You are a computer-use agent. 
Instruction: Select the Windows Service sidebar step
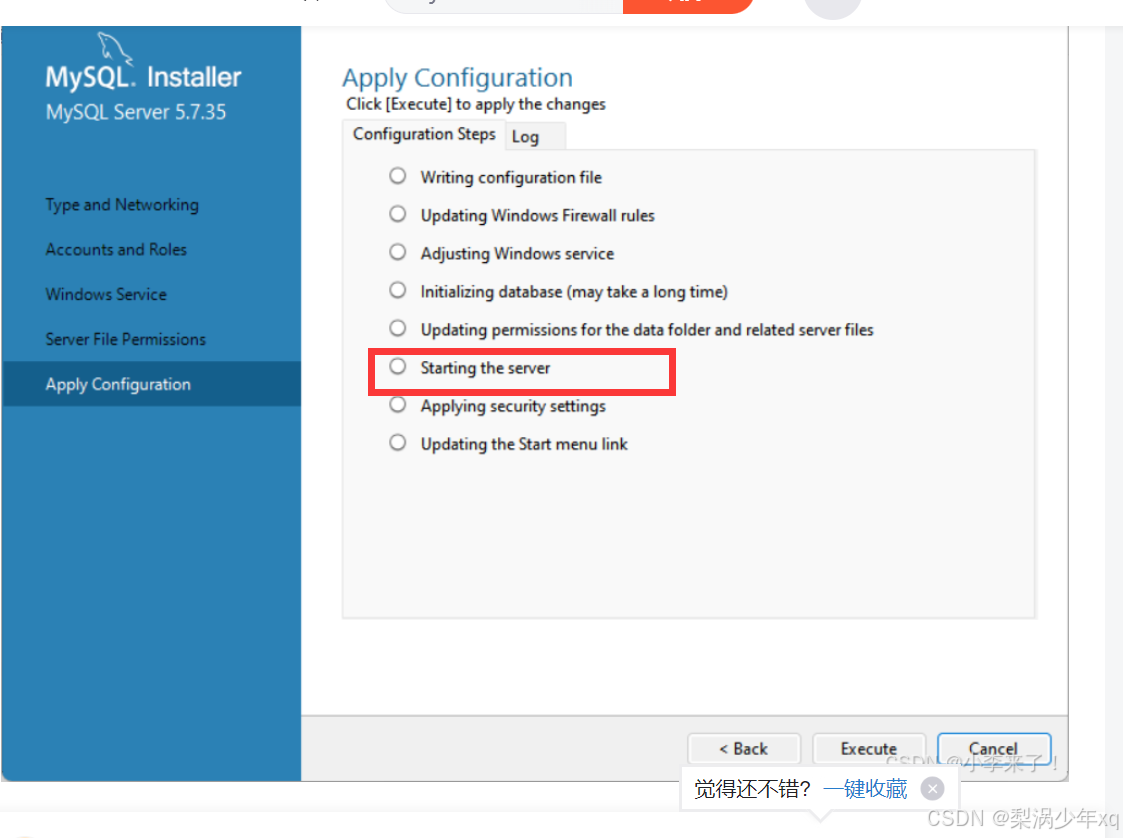coord(106,294)
